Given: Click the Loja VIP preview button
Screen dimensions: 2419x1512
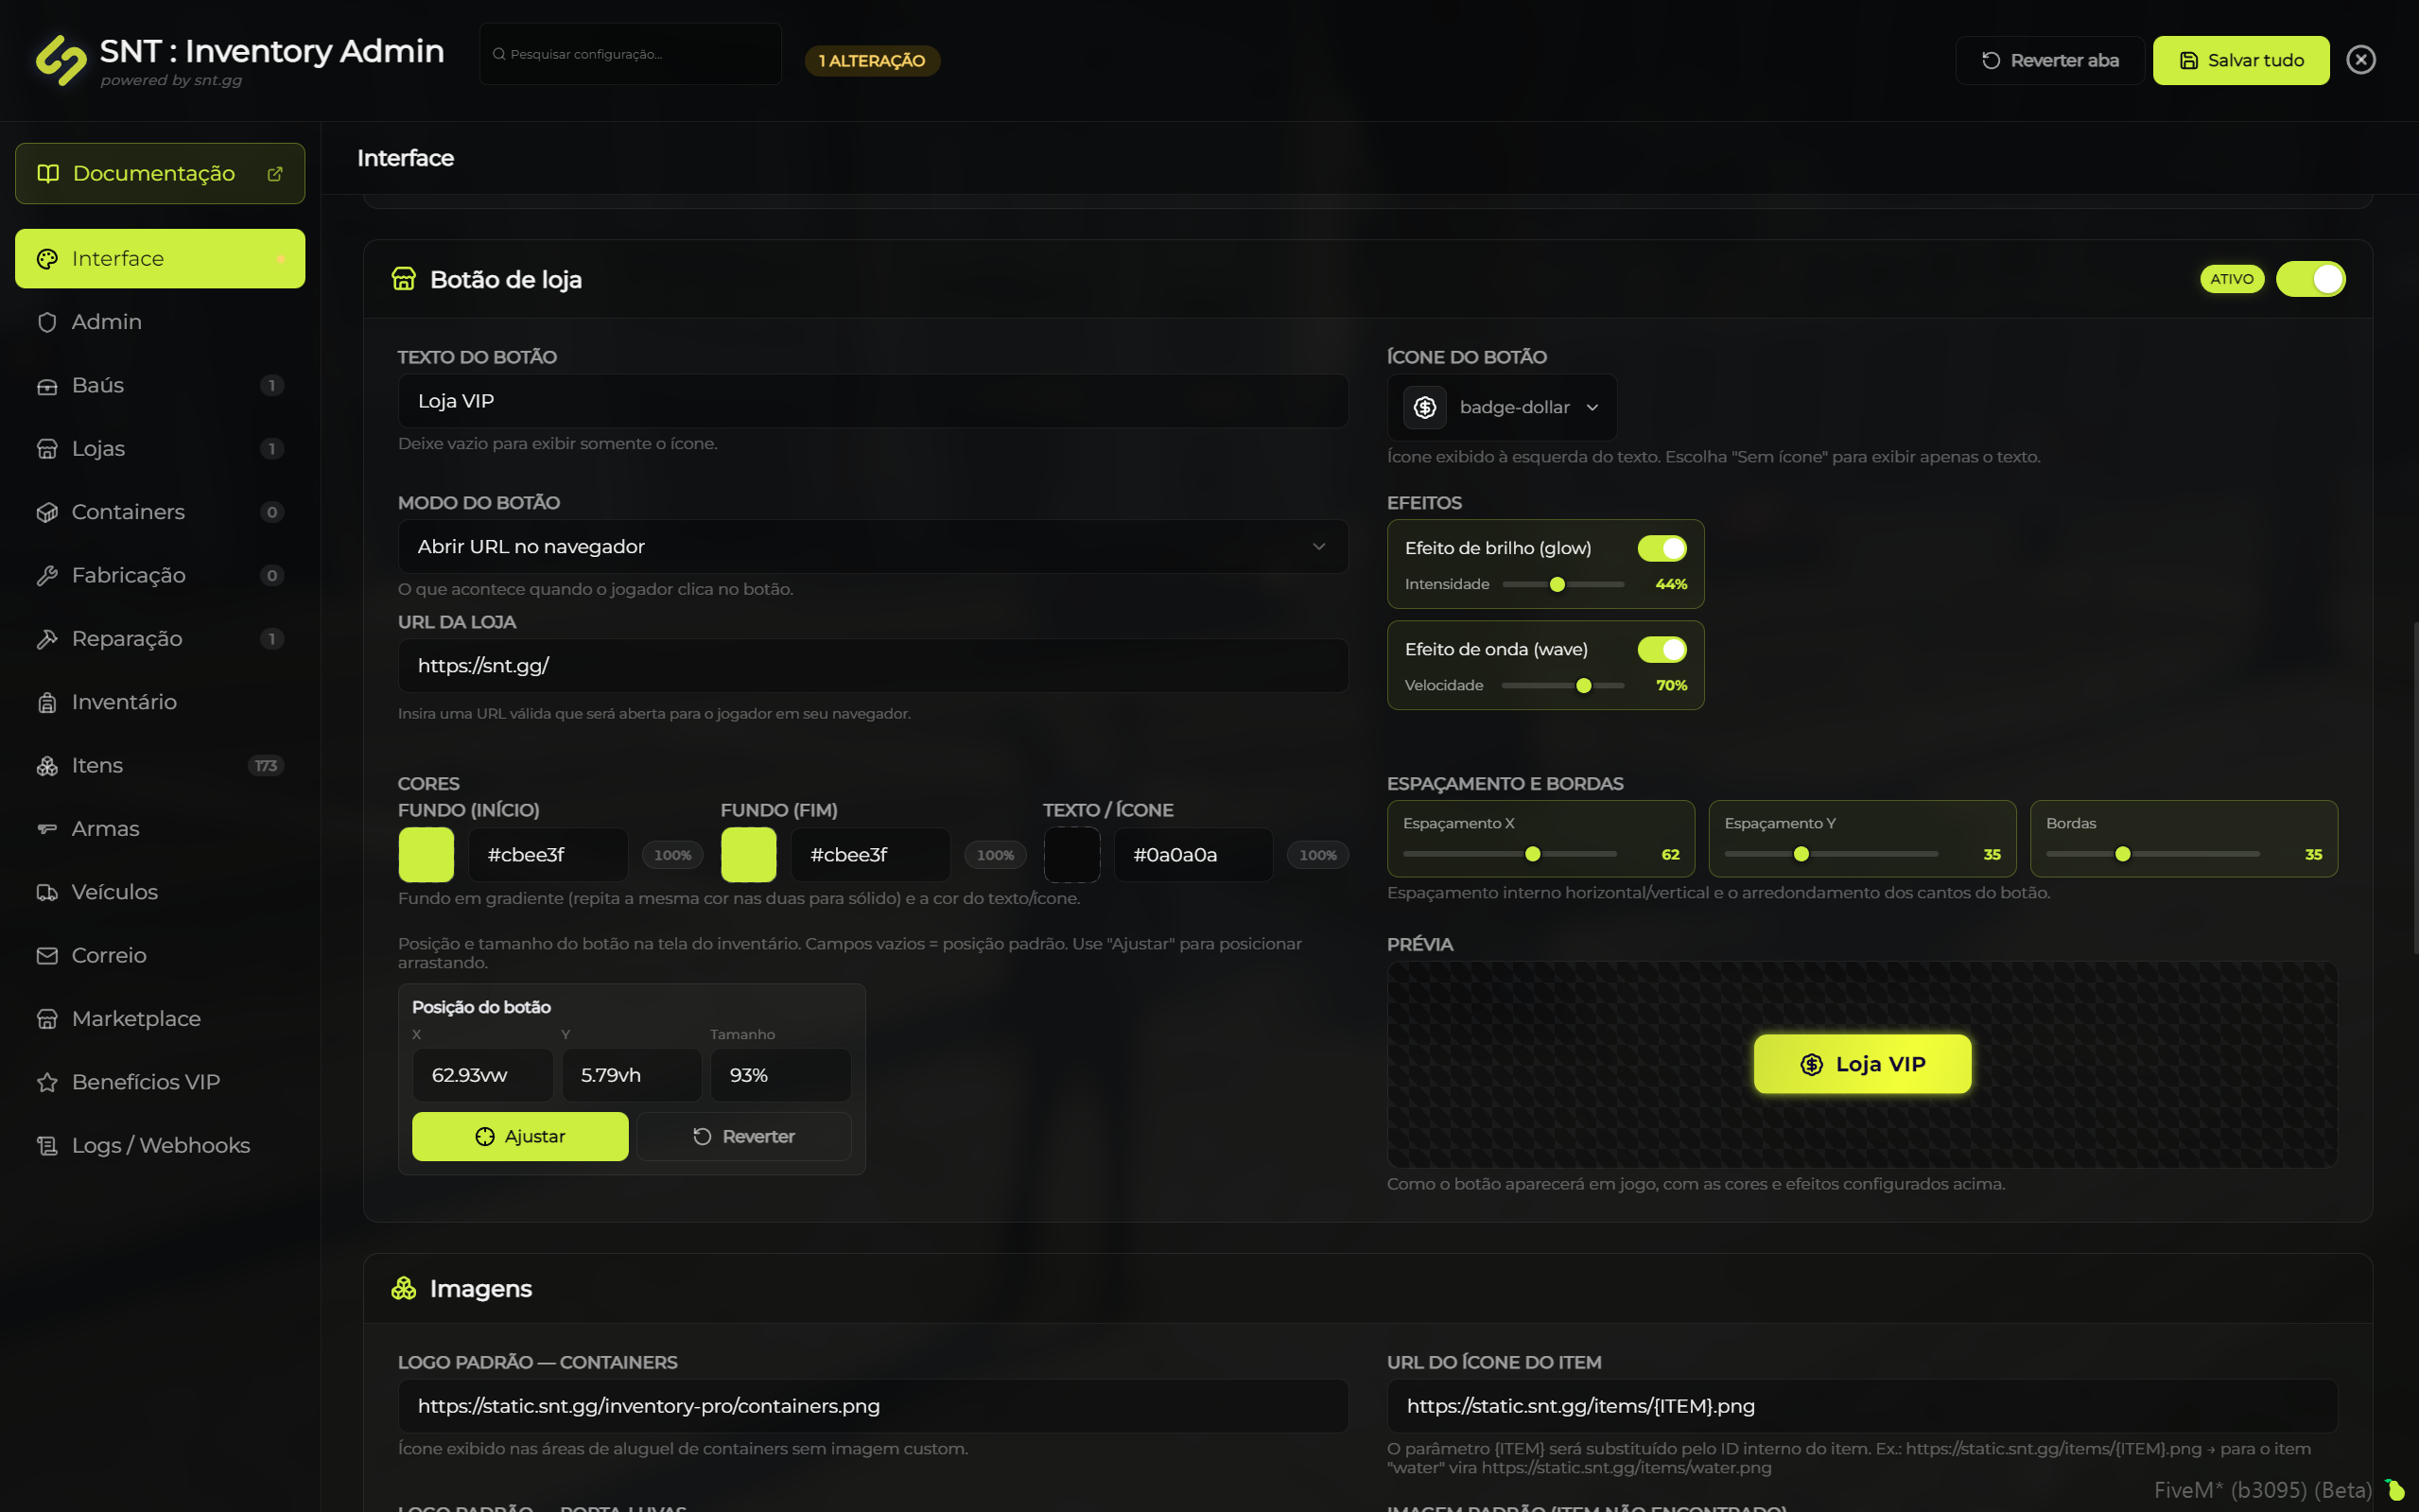Looking at the screenshot, I should [x=1862, y=1064].
